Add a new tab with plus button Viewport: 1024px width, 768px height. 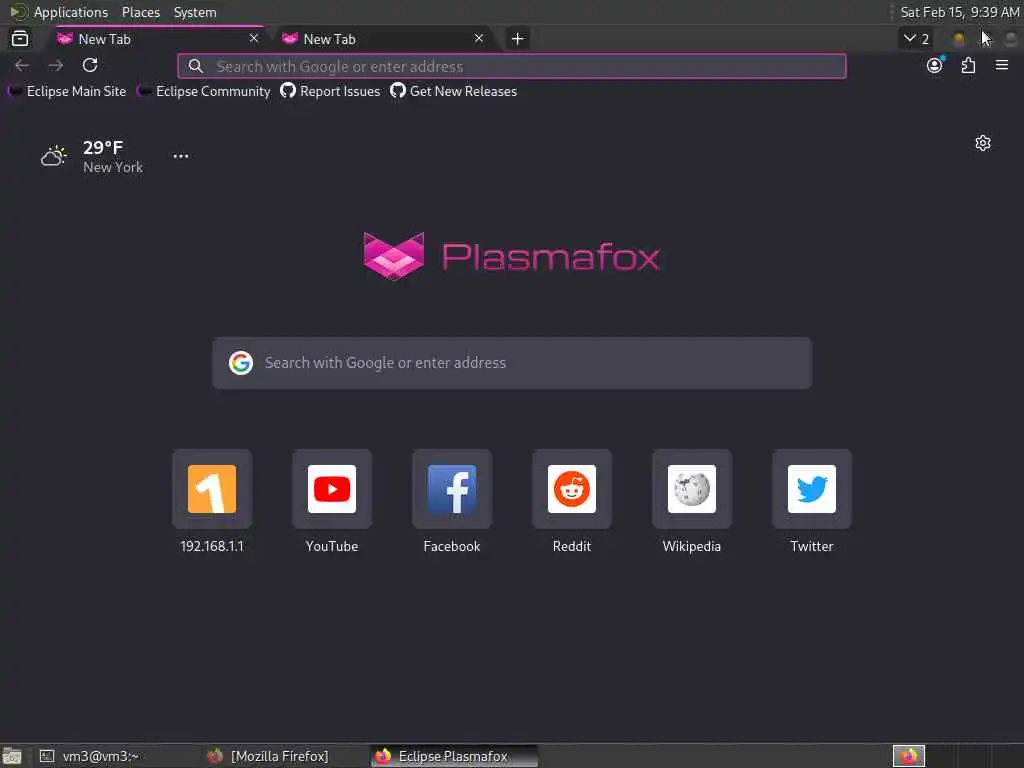(517, 39)
